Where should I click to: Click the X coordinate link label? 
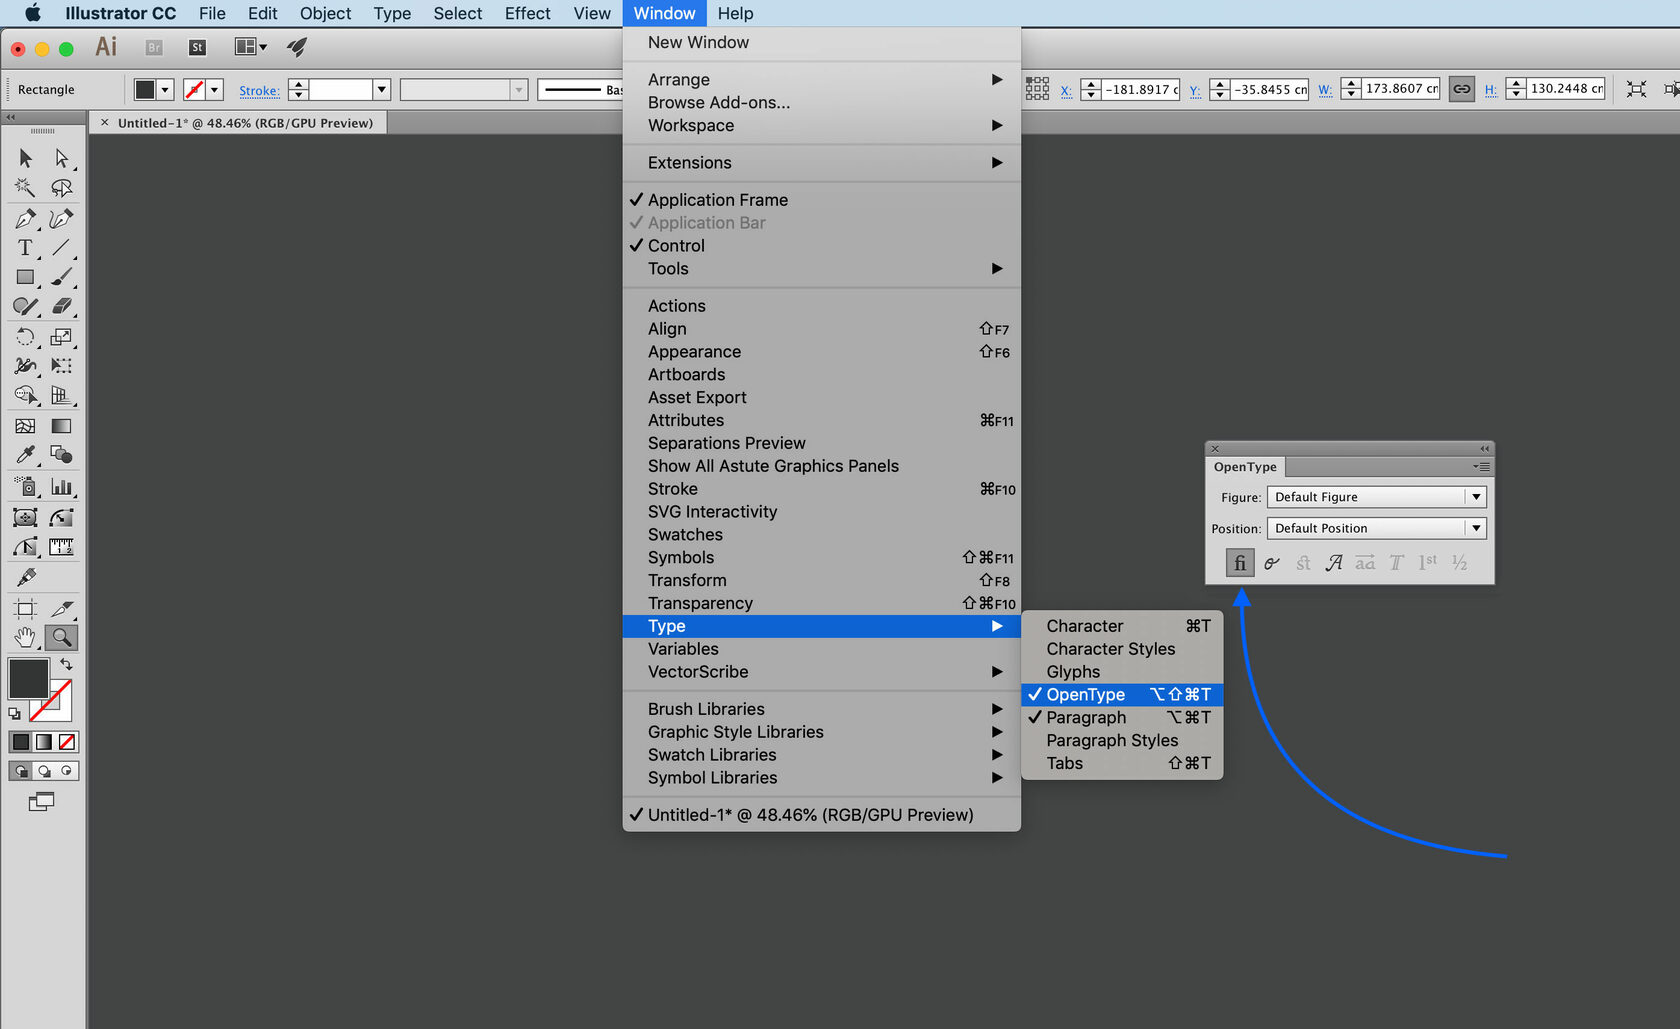tap(1066, 90)
